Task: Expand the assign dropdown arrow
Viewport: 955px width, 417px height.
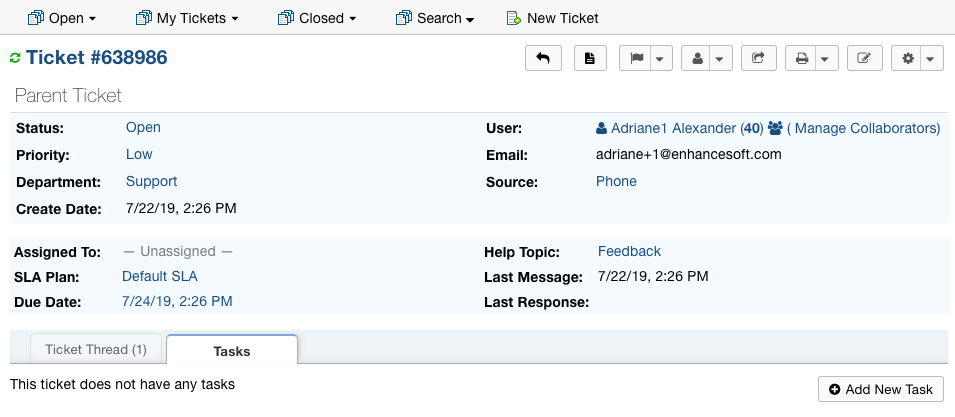Action: (721, 59)
